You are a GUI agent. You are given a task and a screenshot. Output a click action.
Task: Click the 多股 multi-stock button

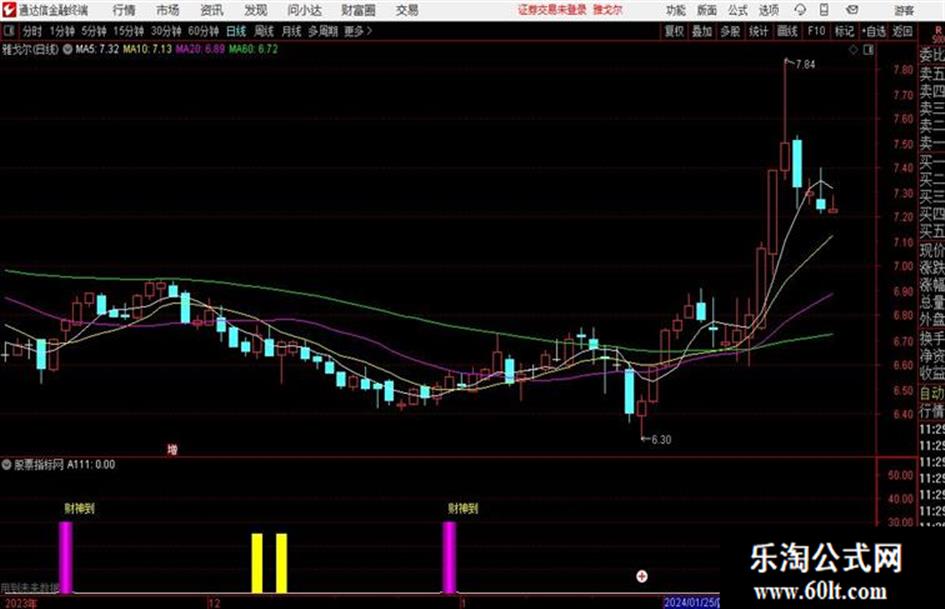pos(730,31)
